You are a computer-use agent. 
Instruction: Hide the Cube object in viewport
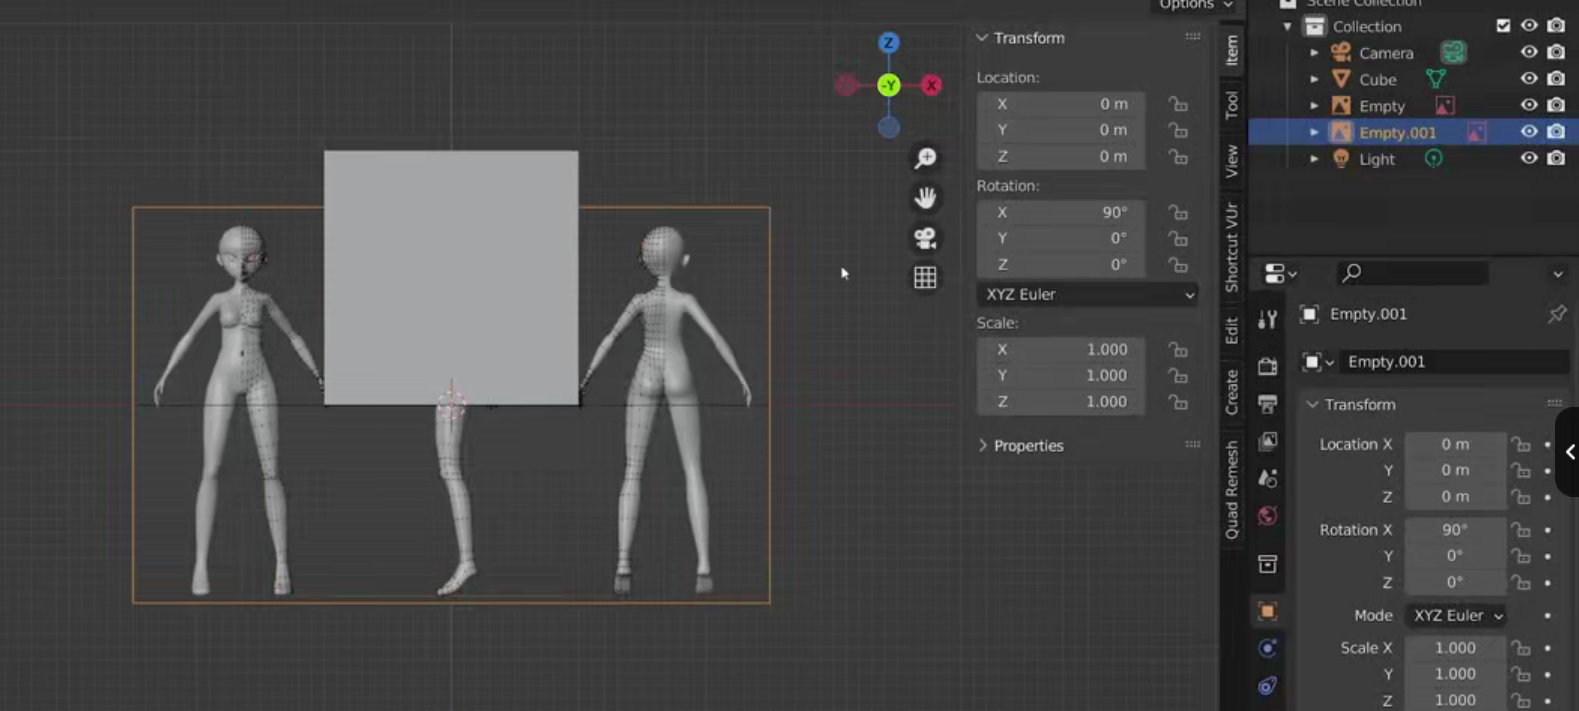point(1528,79)
